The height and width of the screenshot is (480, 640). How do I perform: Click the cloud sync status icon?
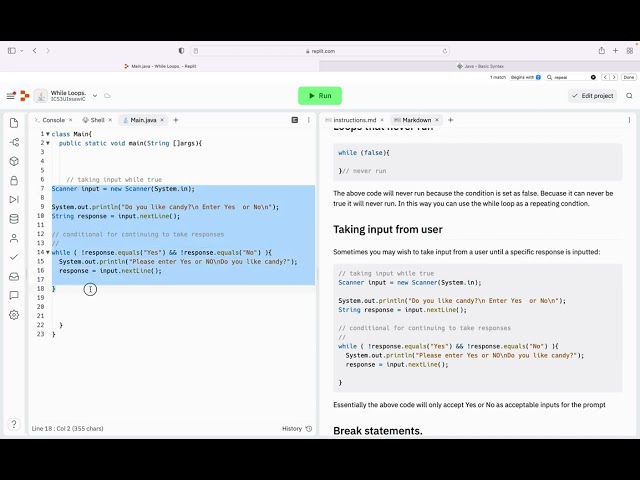[x=107, y=96]
